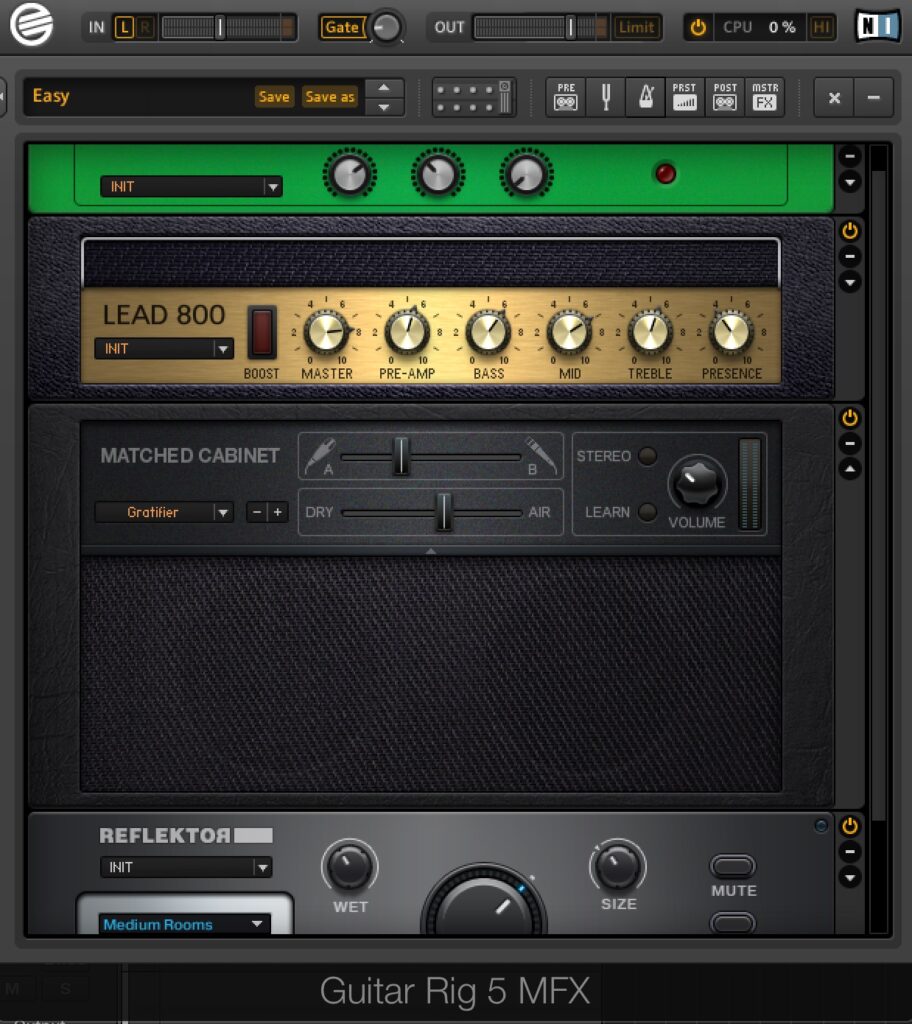Click the Save as button
Image resolution: width=912 pixels, height=1024 pixels.
(330, 97)
